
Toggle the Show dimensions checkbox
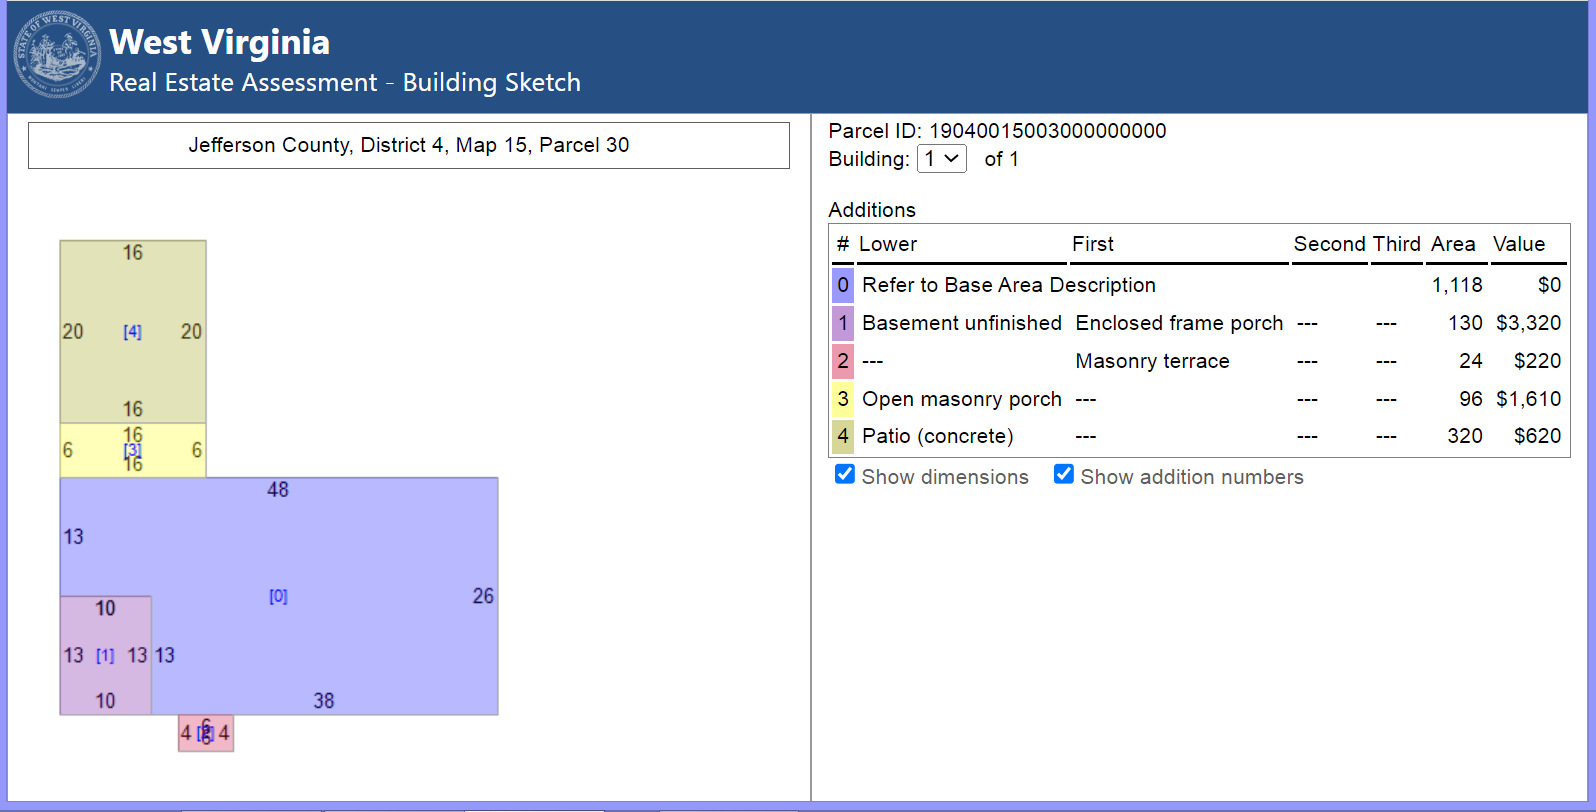(x=845, y=475)
